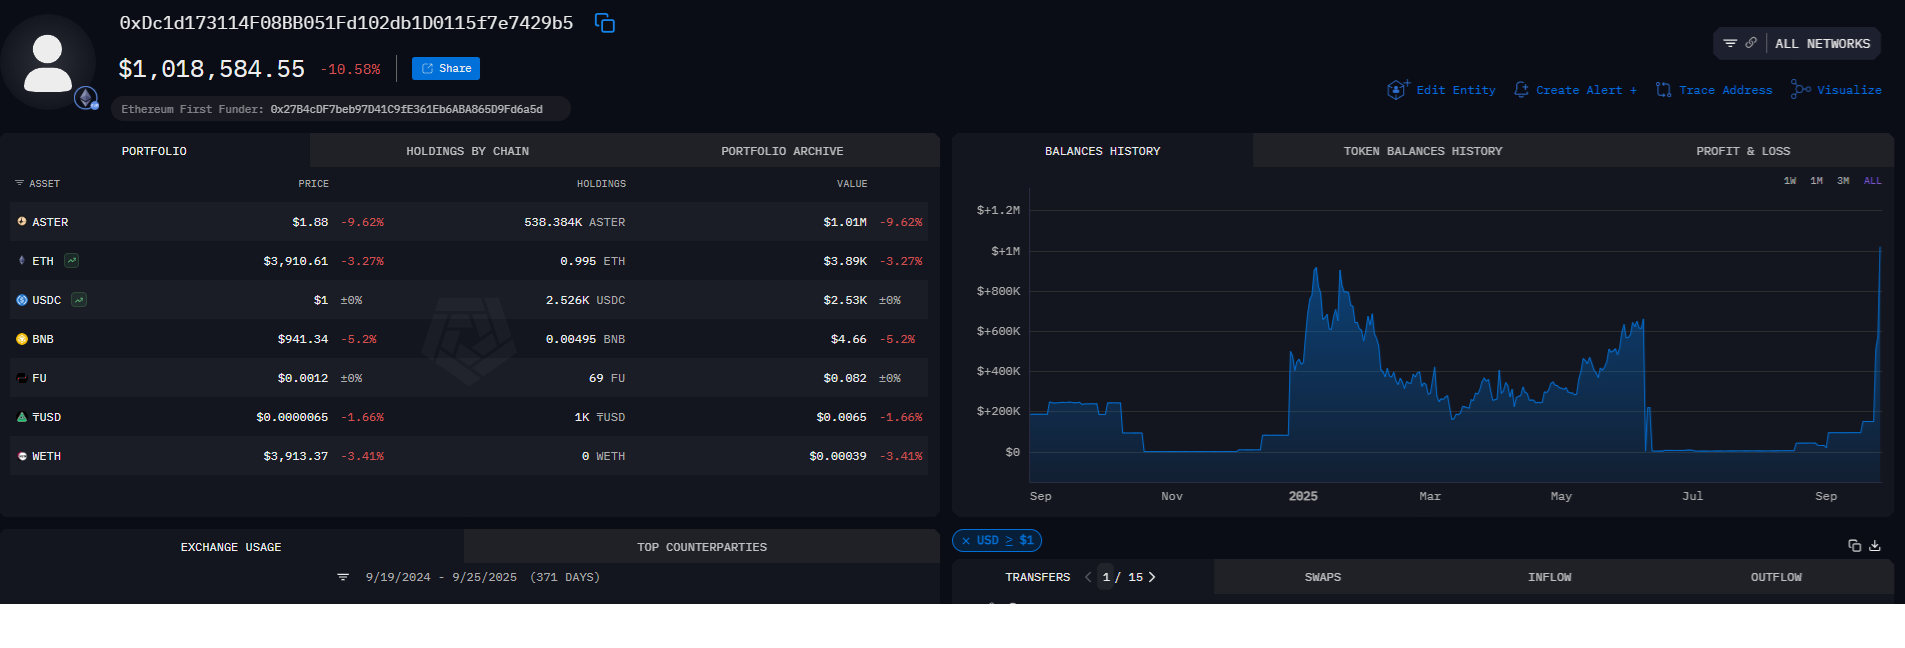Image resolution: width=1905 pixels, height=648 pixels.
Task: Copy the wallet address with the copy icon
Action: pyautogui.click(x=605, y=23)
